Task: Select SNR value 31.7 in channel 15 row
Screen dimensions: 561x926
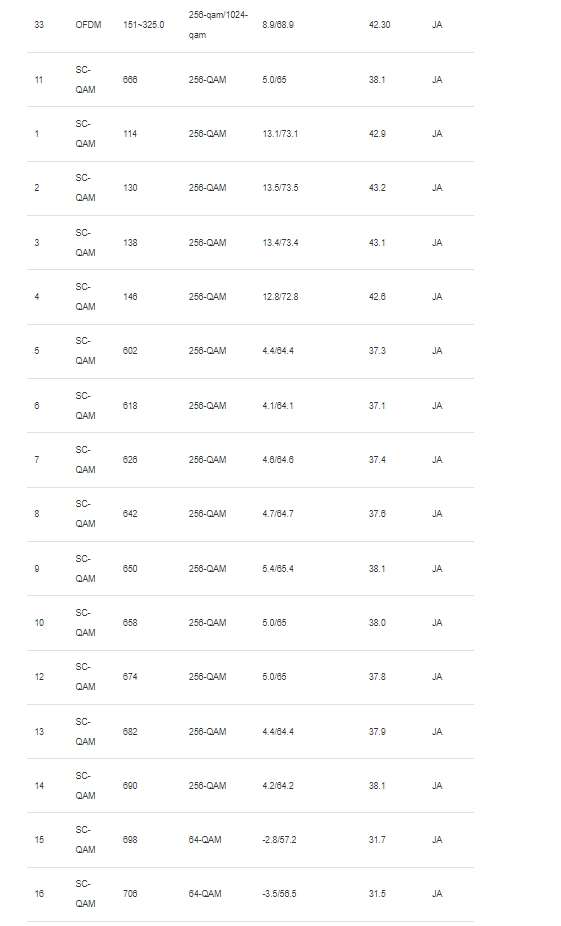Action: point(377,840)
